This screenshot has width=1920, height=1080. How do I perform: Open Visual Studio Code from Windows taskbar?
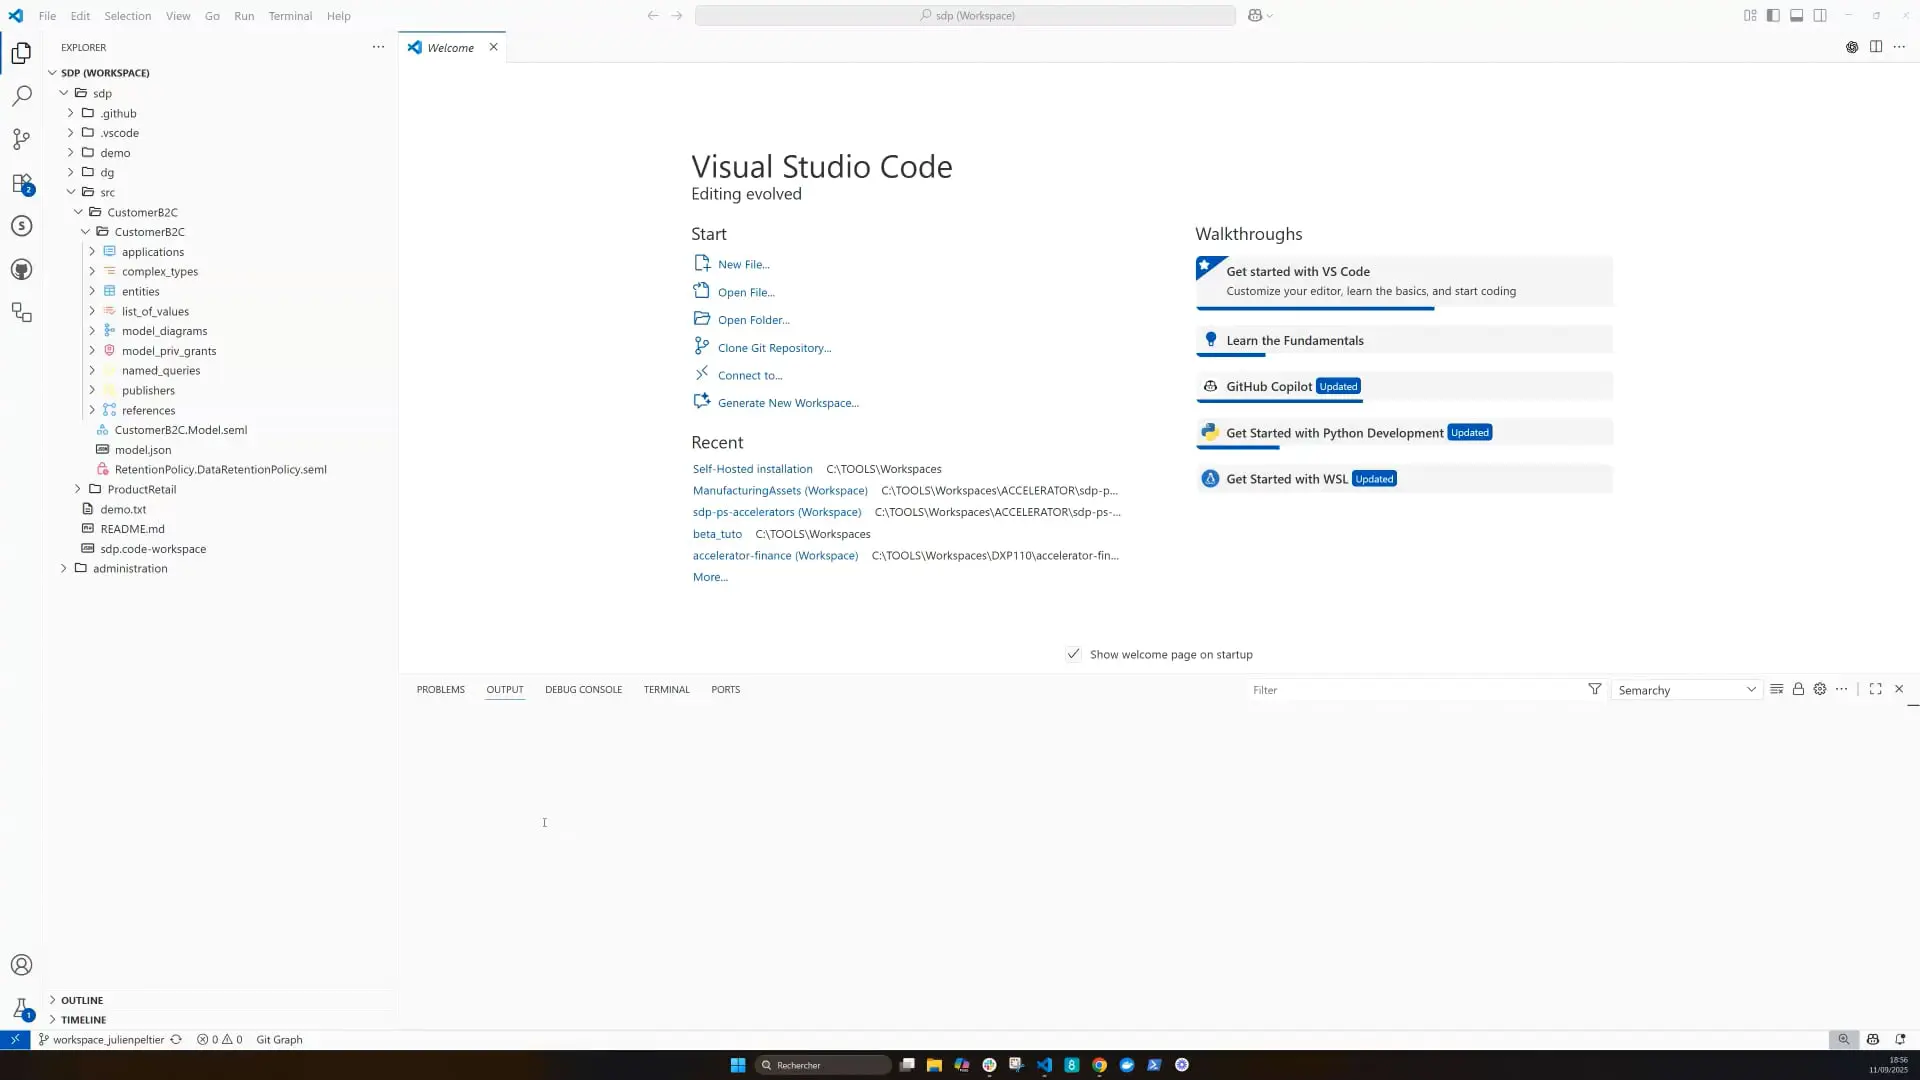pyautogui.click(x=1044, y=1065)
